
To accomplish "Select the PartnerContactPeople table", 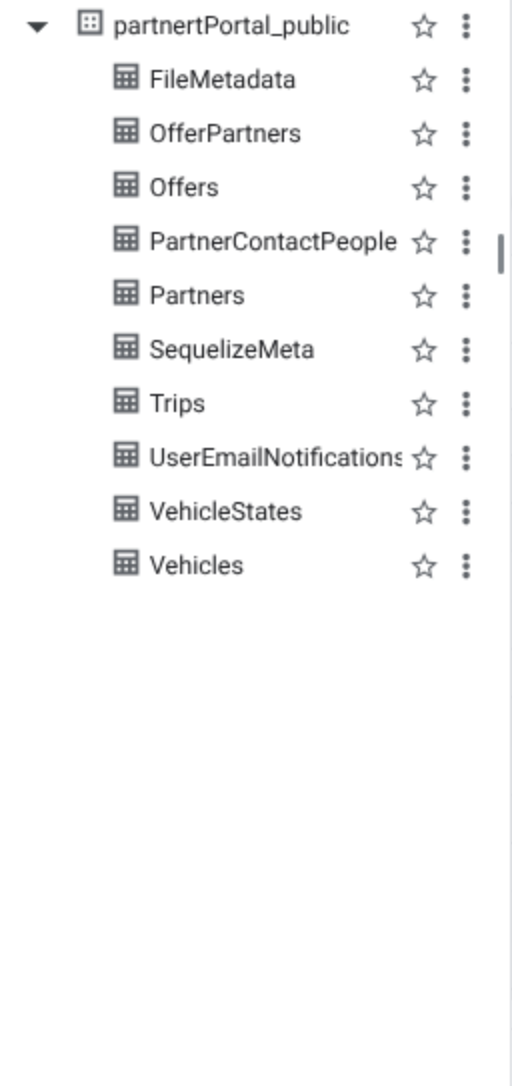I will click(x=273, y=242).
